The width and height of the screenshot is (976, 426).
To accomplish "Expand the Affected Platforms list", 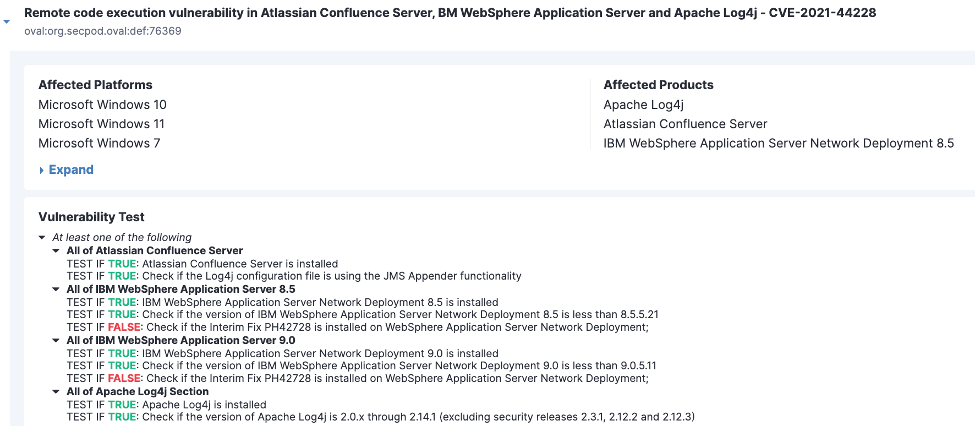I will click(x=66, y=170).
